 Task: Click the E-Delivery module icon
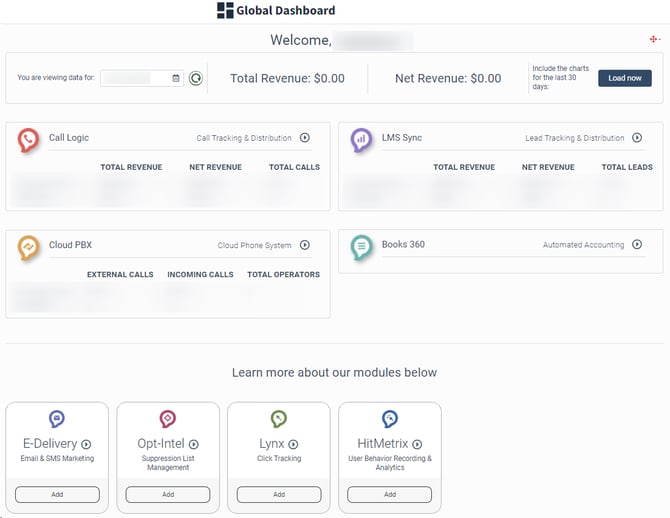(57, 419)
